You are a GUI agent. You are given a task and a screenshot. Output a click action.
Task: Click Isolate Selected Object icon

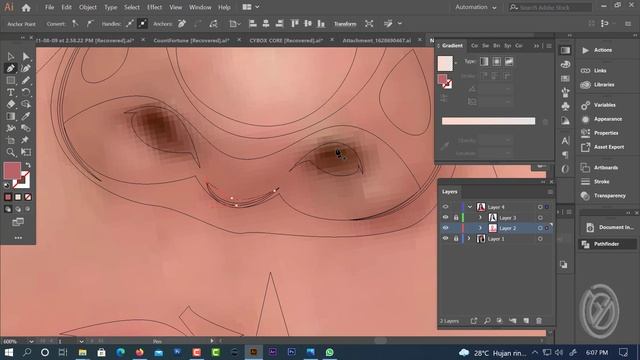tap(369, 24)
